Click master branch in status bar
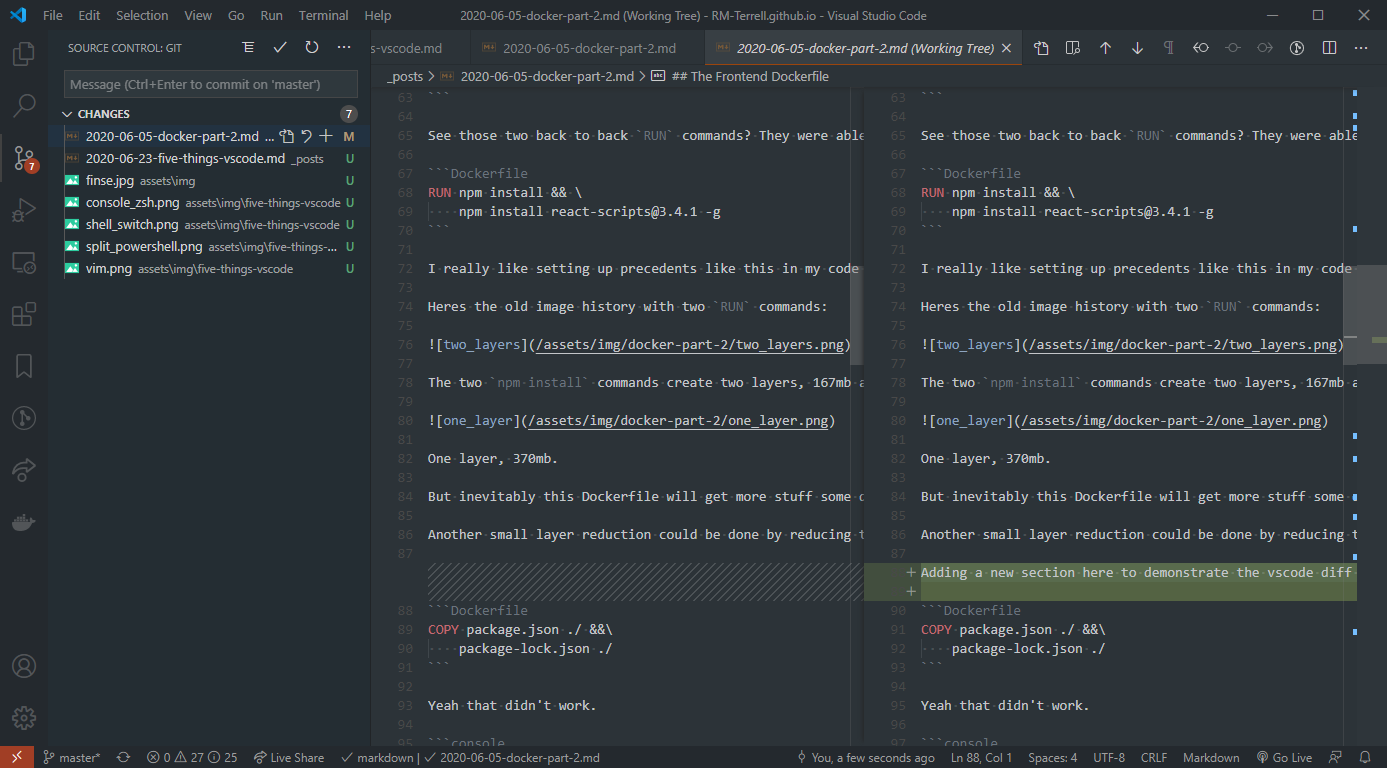The height and width of the screenshot is (768, 1387). point(71,757)
